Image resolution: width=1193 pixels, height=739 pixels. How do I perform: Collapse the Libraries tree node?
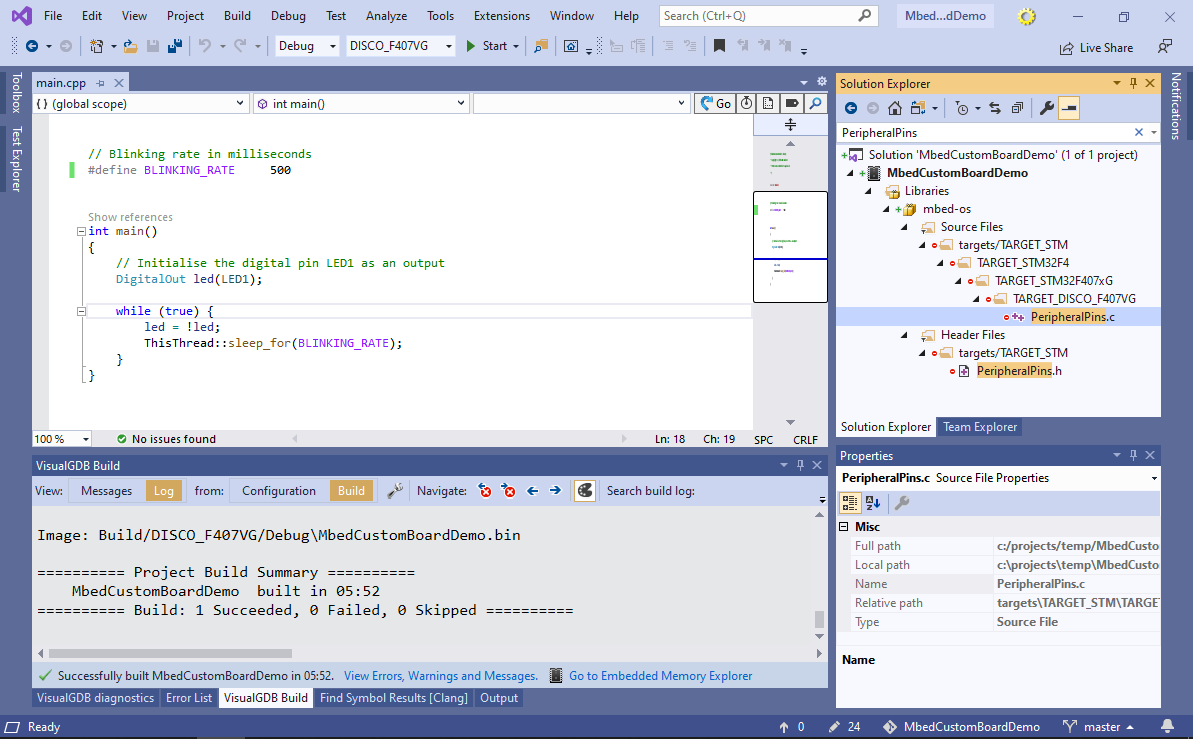tap(868, 191)
